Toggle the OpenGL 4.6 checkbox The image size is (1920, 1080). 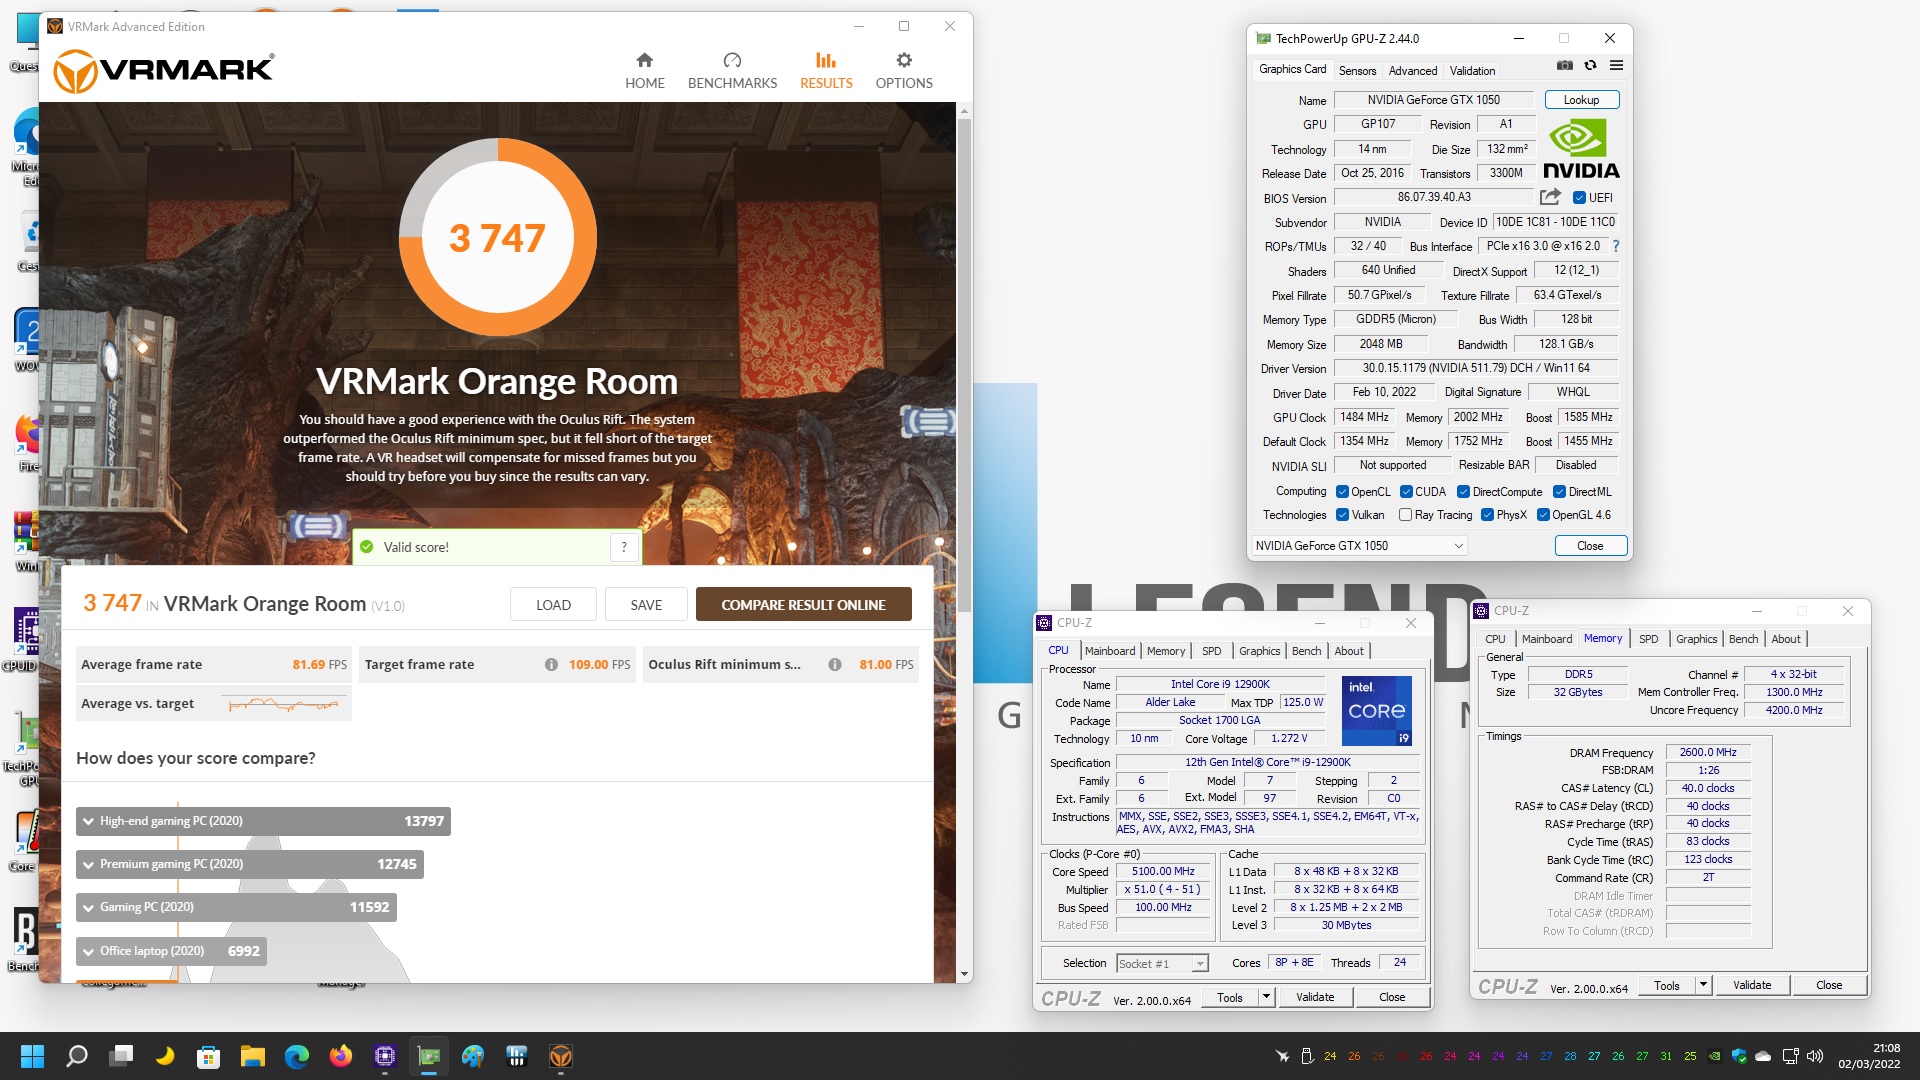tap(1543, 515)
